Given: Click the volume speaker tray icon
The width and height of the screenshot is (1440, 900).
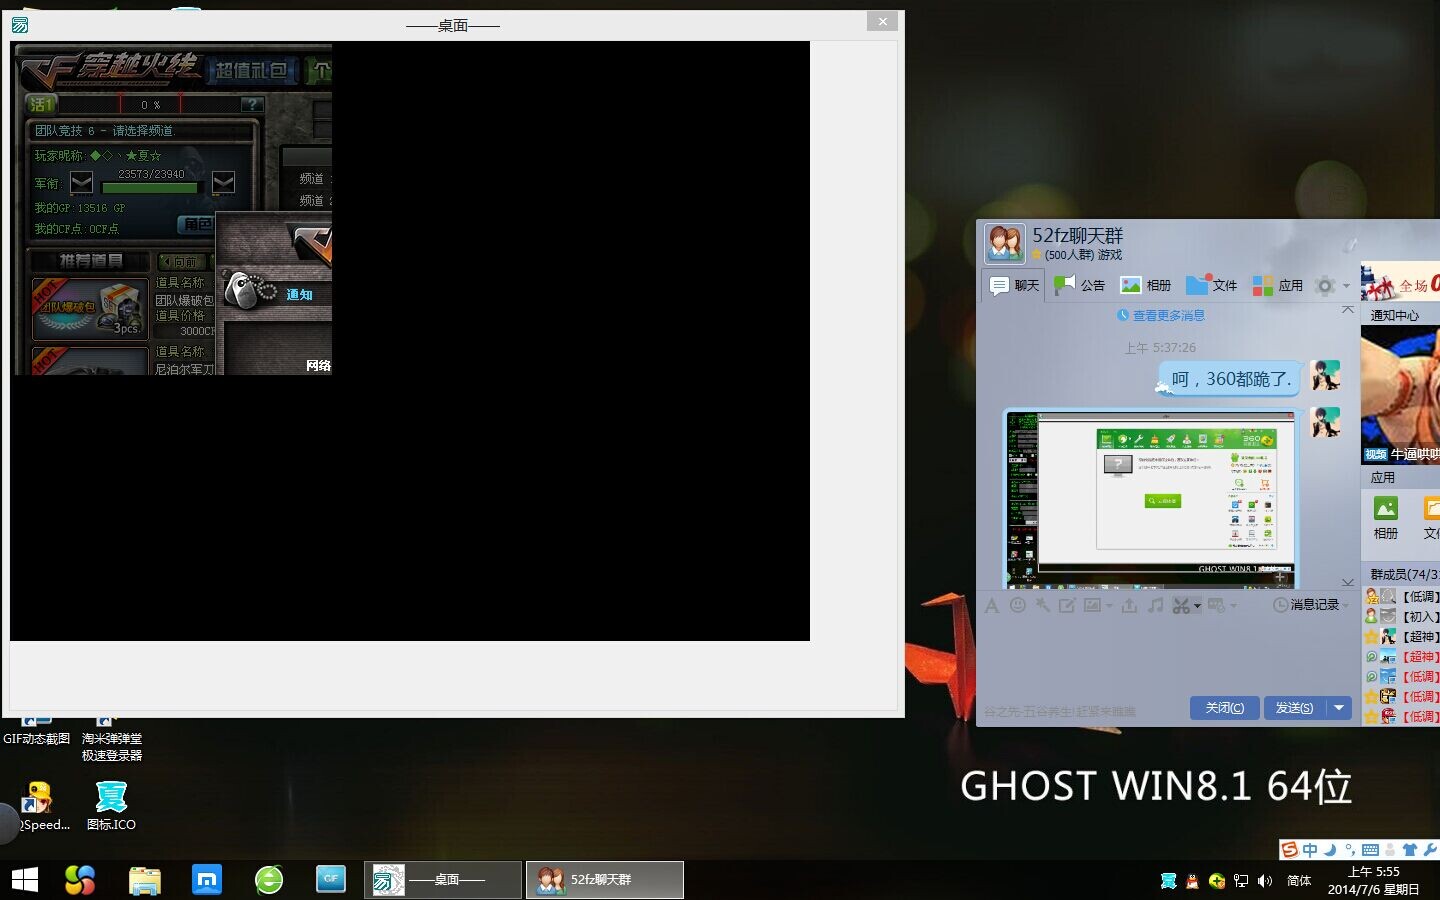Looking at the screenshot, I should click(x=1265, y=880).
